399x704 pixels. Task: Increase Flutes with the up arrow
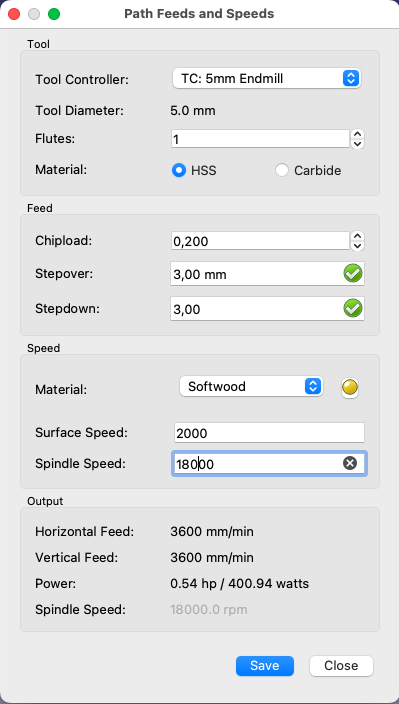(x=357, y=134)
